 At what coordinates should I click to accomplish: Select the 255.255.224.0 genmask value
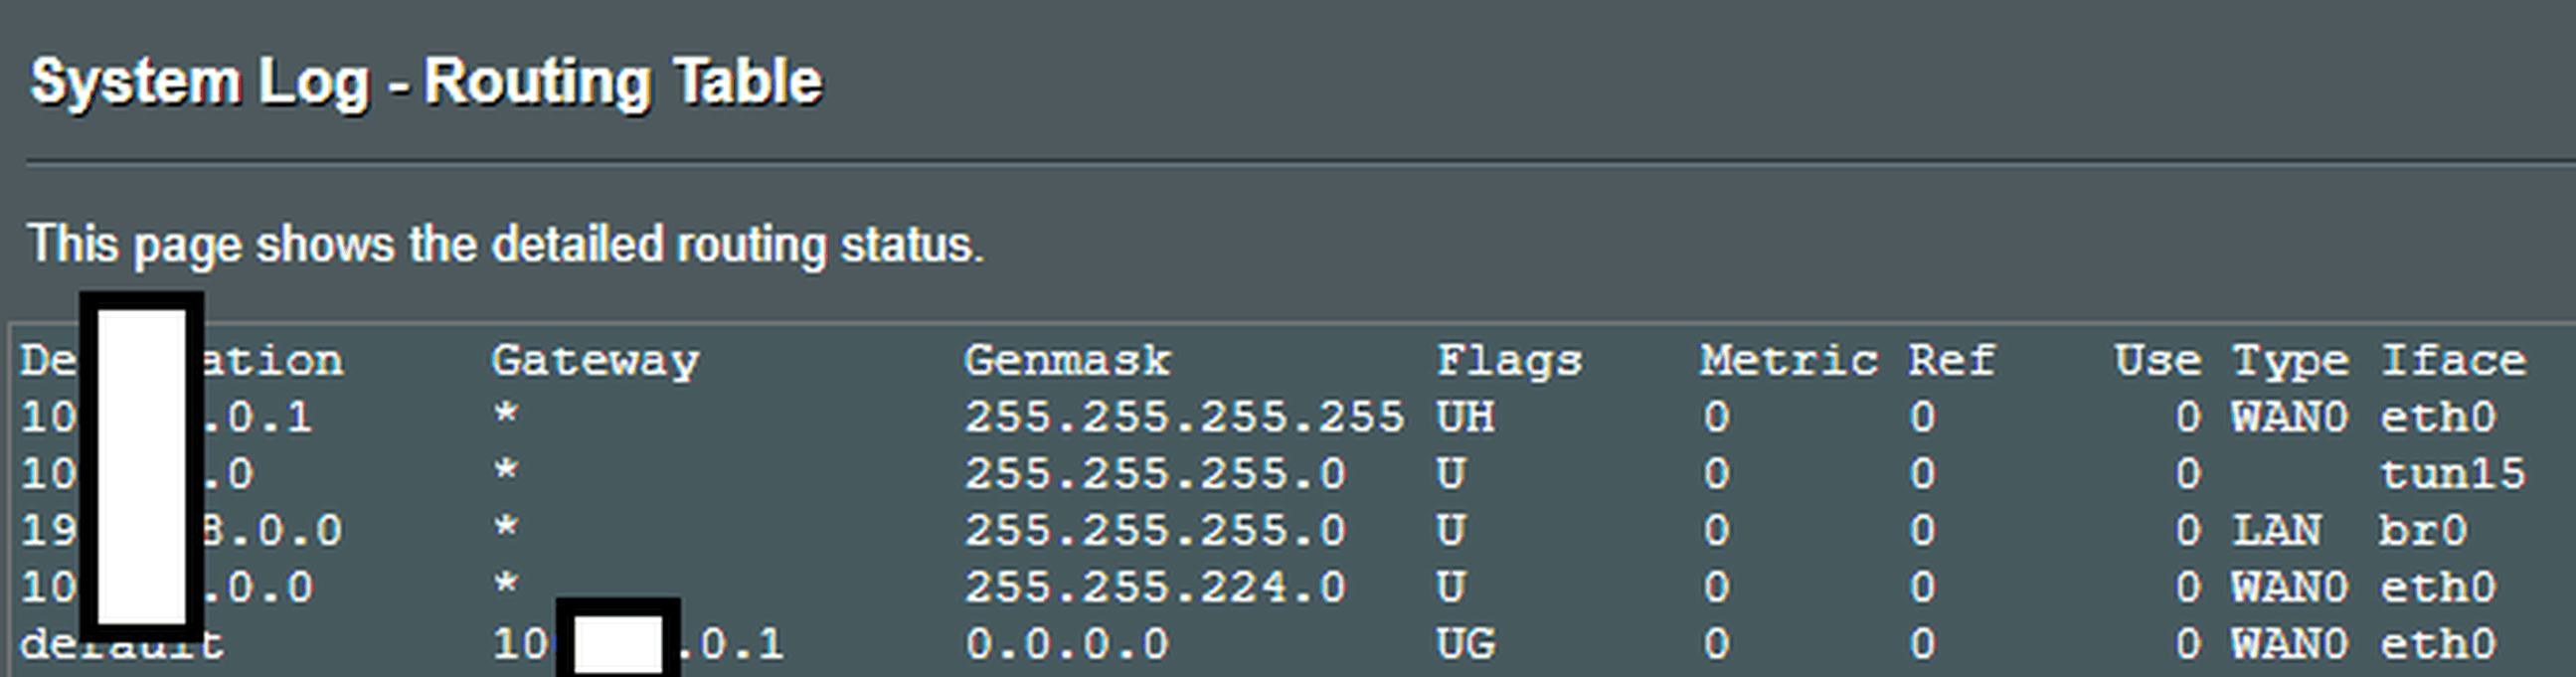tap(1155, 588)
